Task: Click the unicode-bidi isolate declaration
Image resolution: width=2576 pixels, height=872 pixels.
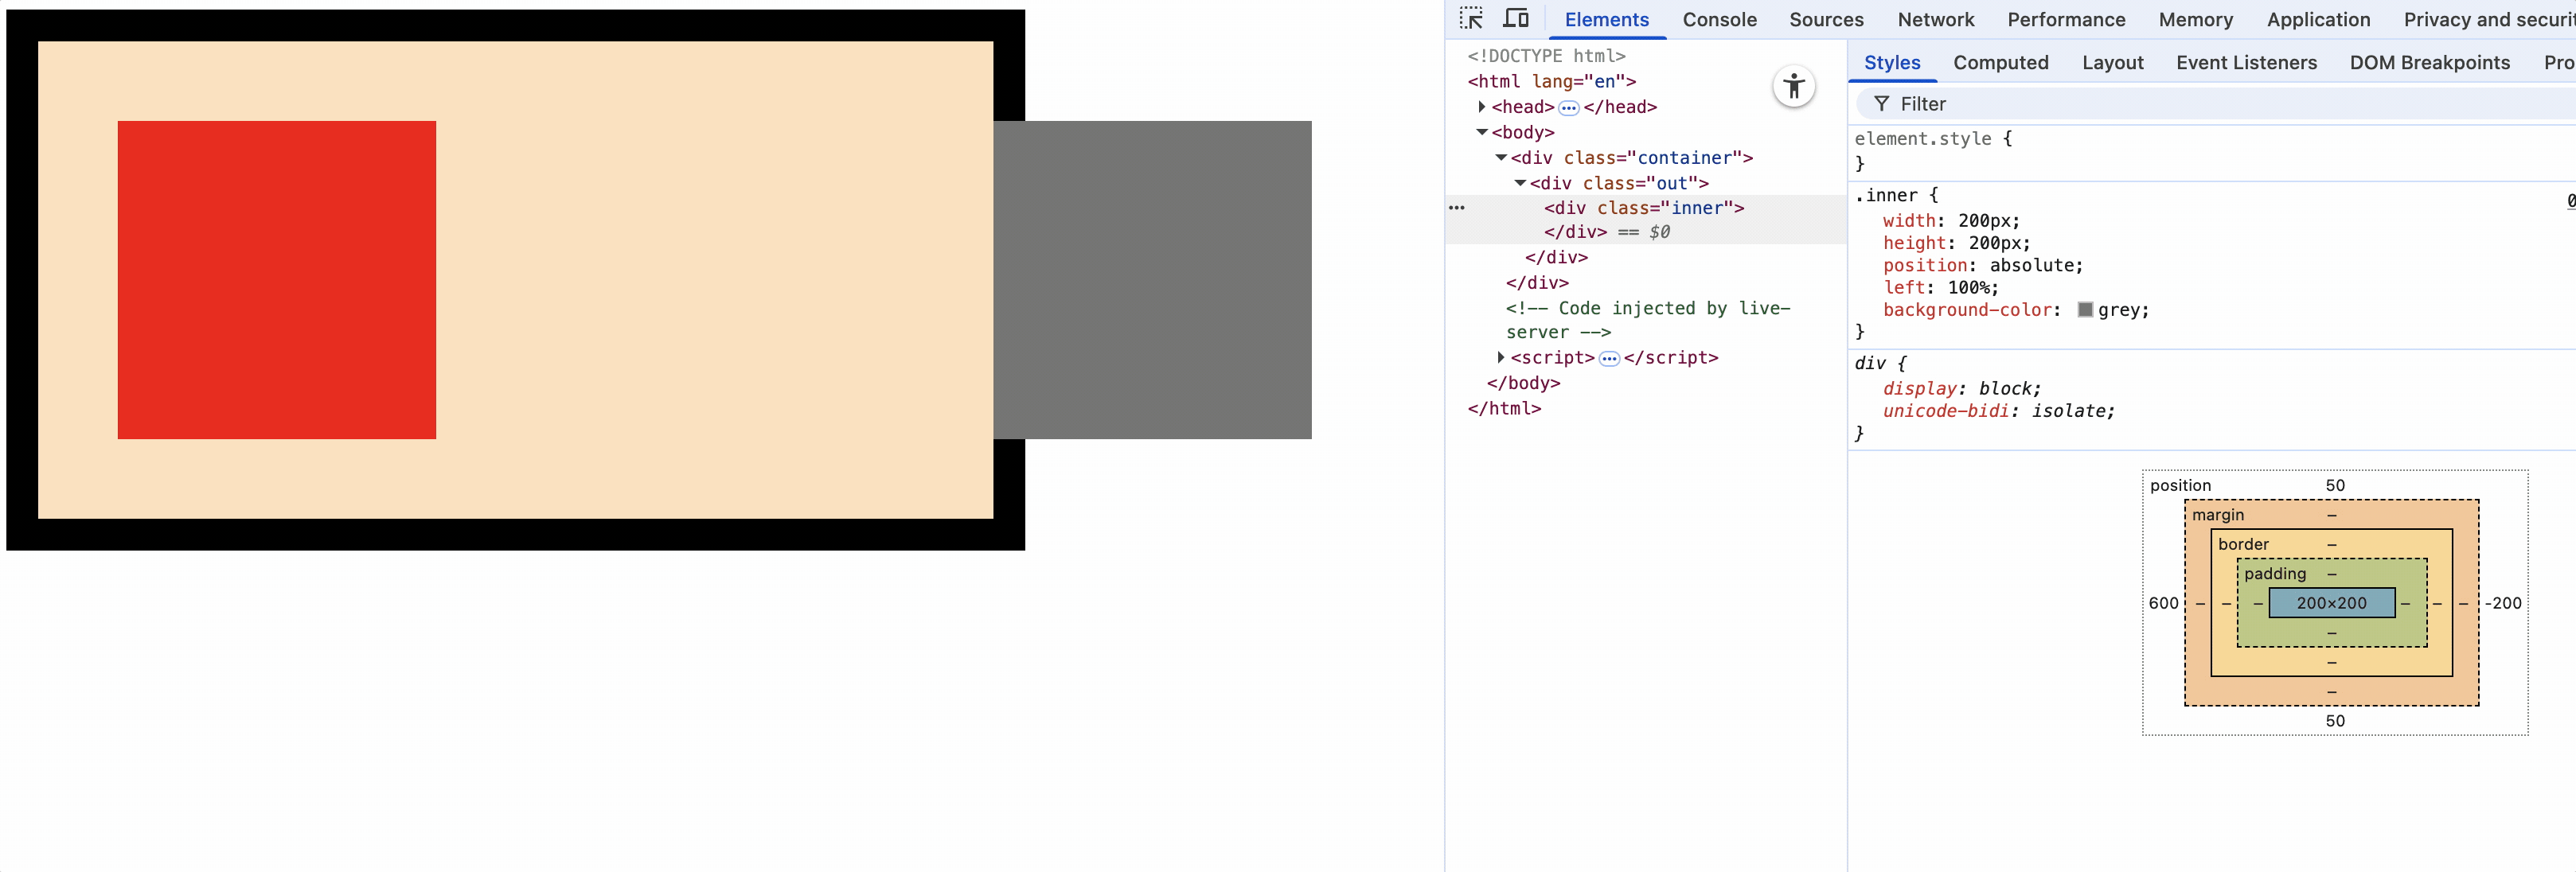Action: click(1998, 411)
